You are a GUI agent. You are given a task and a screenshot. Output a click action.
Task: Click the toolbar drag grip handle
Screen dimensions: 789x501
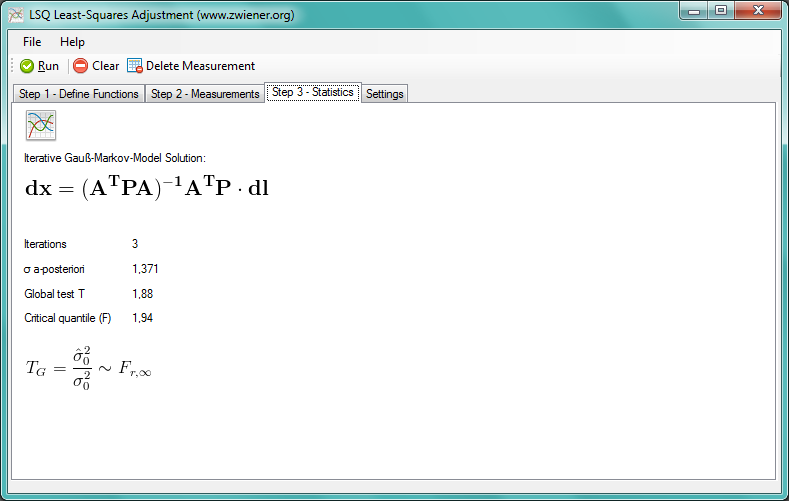[12, 66]
